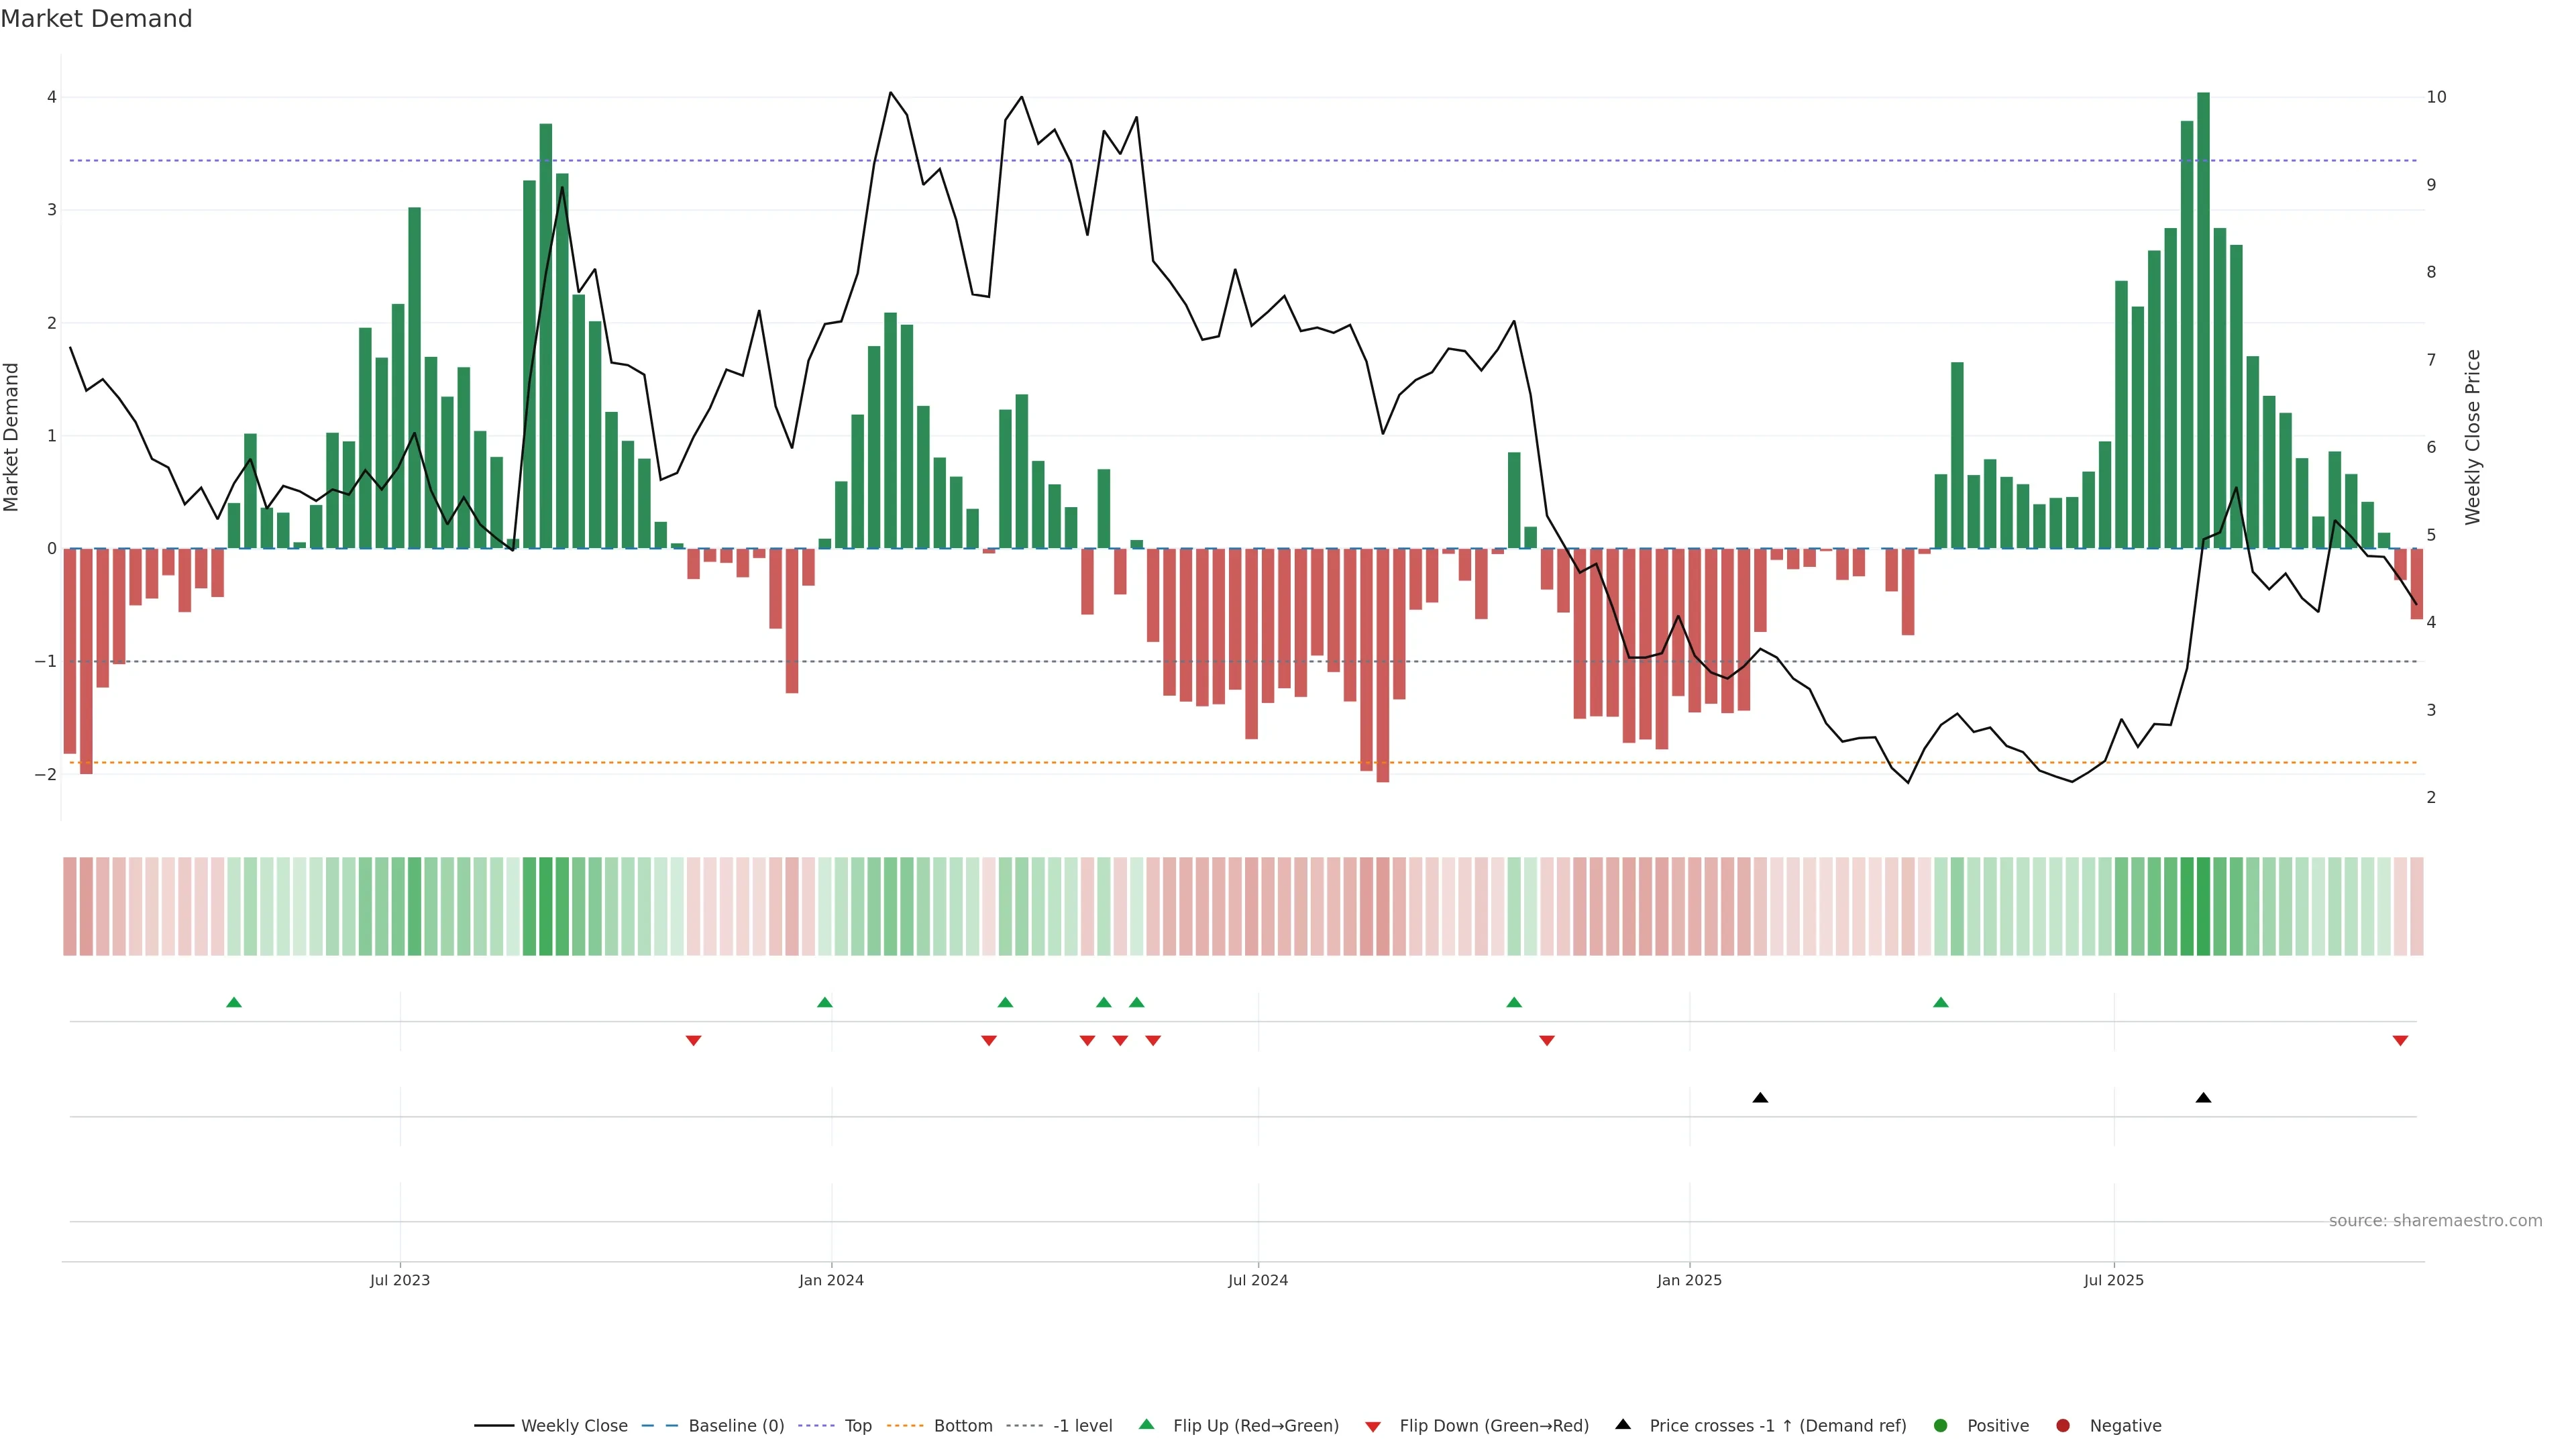The width and height of the screenshot is (2576, 1449).
Task: Click the Market Demand chart title
Action: pyautogui.click(x=96, y=19)
